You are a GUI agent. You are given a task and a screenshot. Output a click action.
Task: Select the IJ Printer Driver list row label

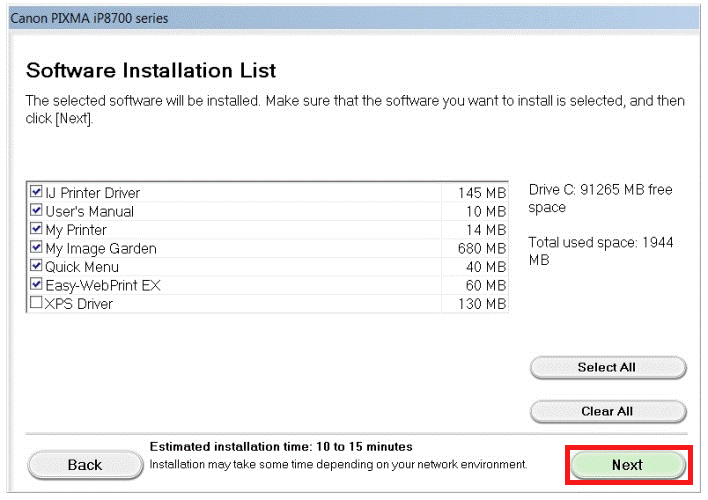(92, 193)
